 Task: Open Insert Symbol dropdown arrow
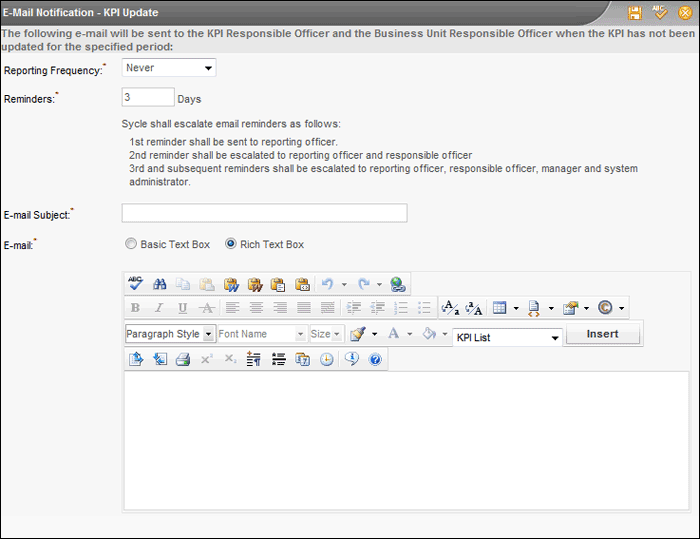coord(621,308)
